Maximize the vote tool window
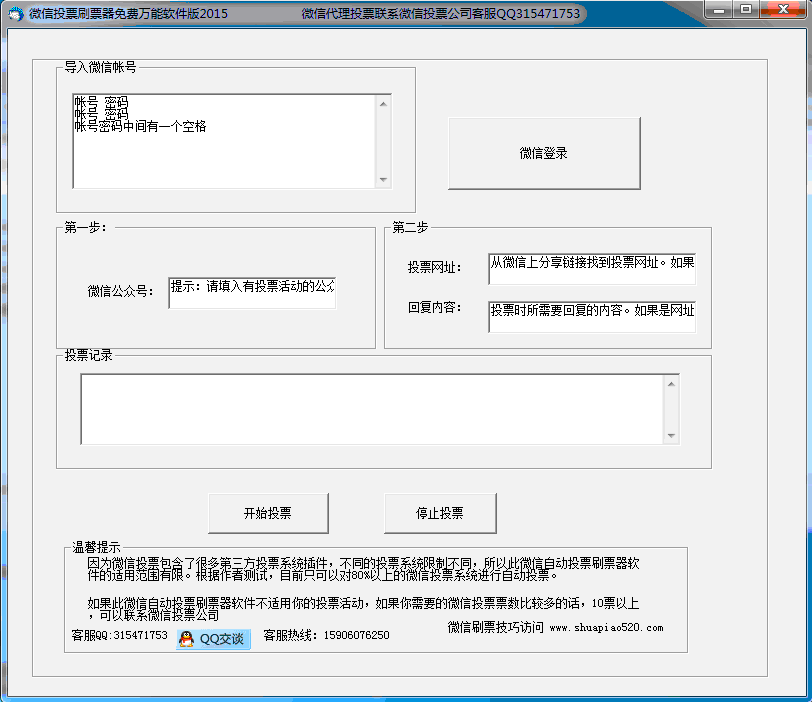Screen dimensions: 812x702 (746, 9)
